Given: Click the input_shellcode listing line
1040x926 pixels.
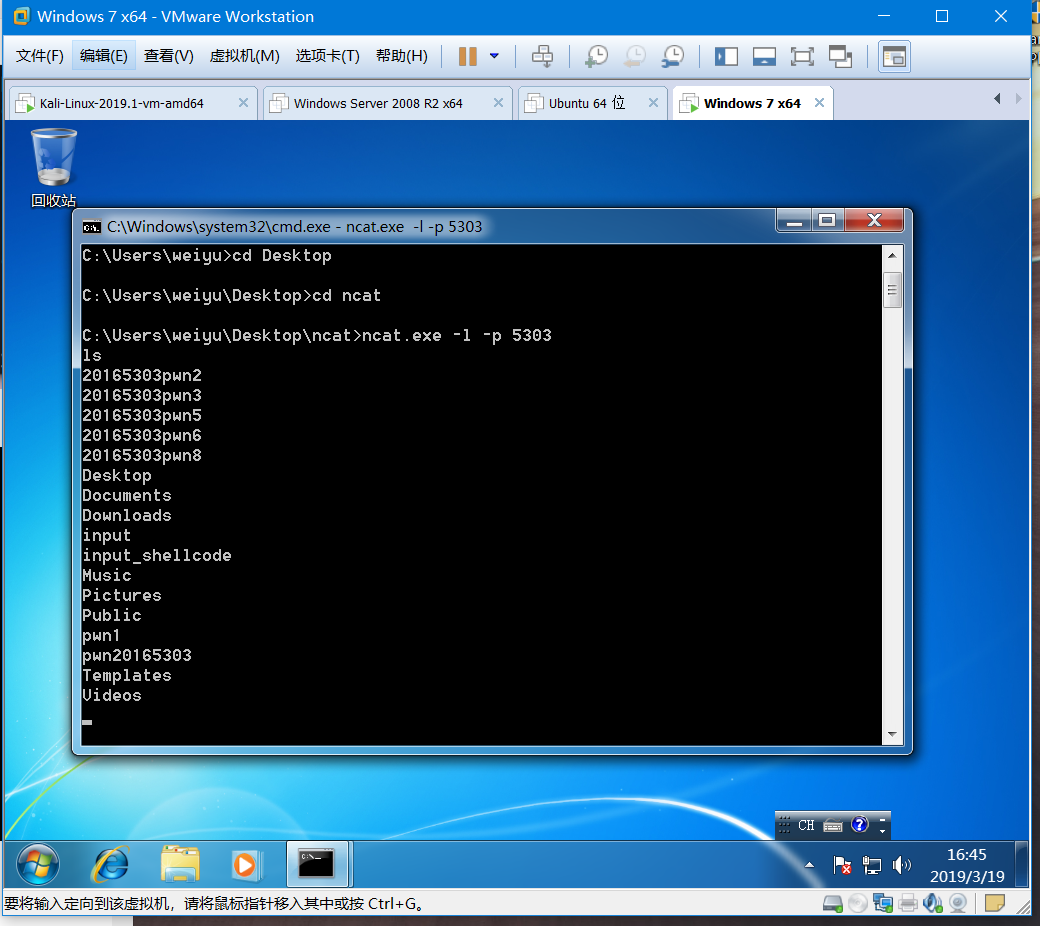Looking at the screenshot, I should [157, 555].
